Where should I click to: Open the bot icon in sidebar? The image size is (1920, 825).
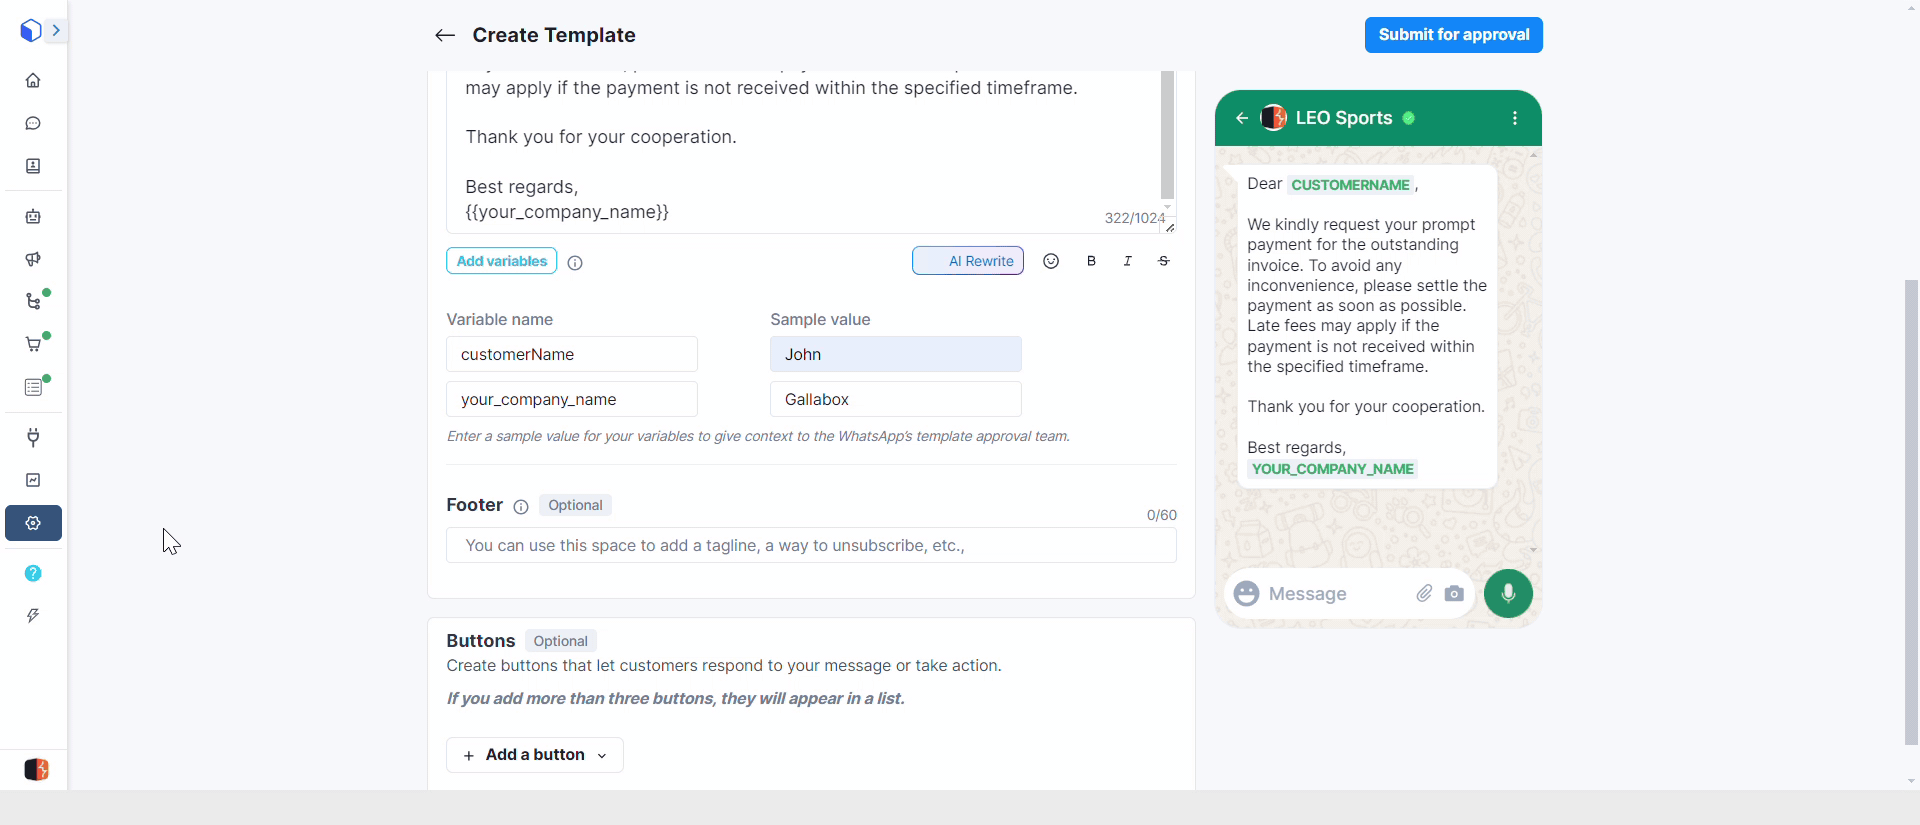(x=33, y=216)
